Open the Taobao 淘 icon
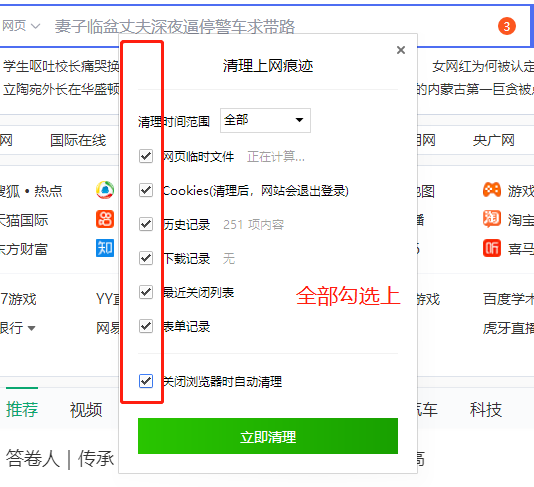This screenshot has height=487, width=534. (x=492, y=219)
